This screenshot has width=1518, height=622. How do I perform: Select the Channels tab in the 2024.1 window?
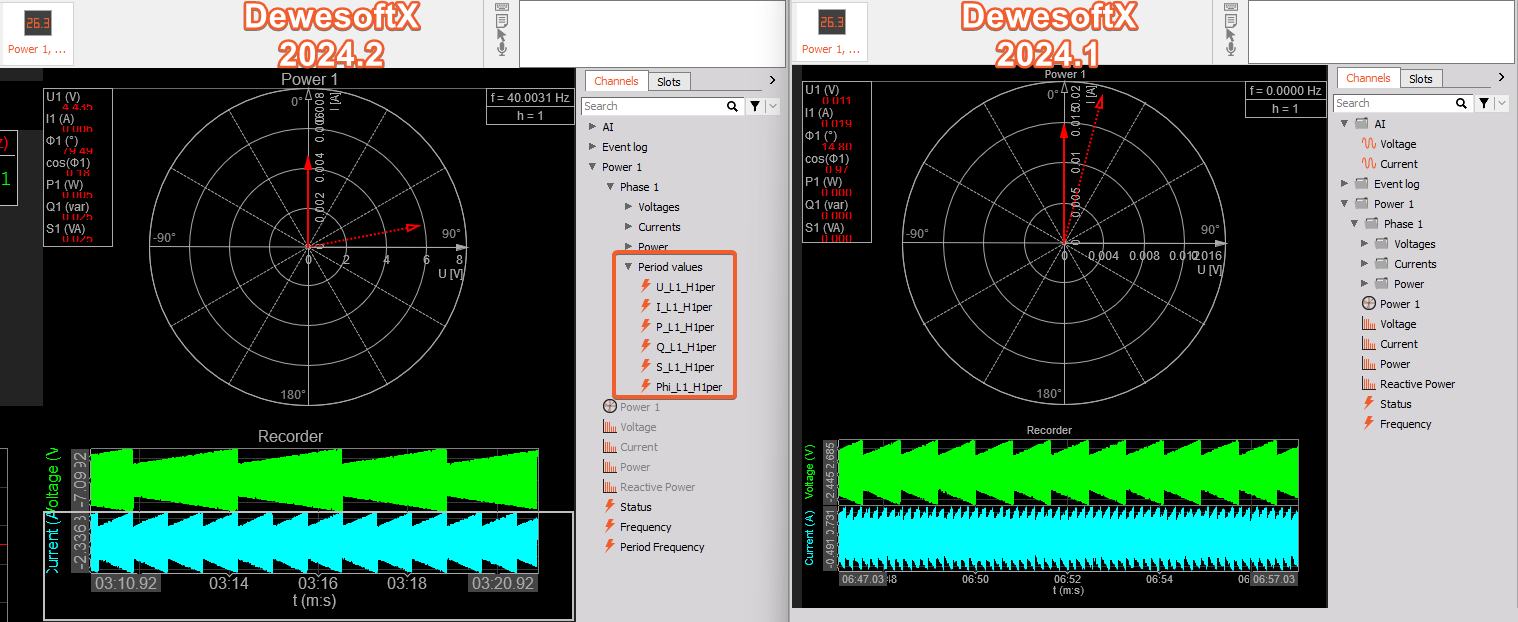[x=1368, y=78]
